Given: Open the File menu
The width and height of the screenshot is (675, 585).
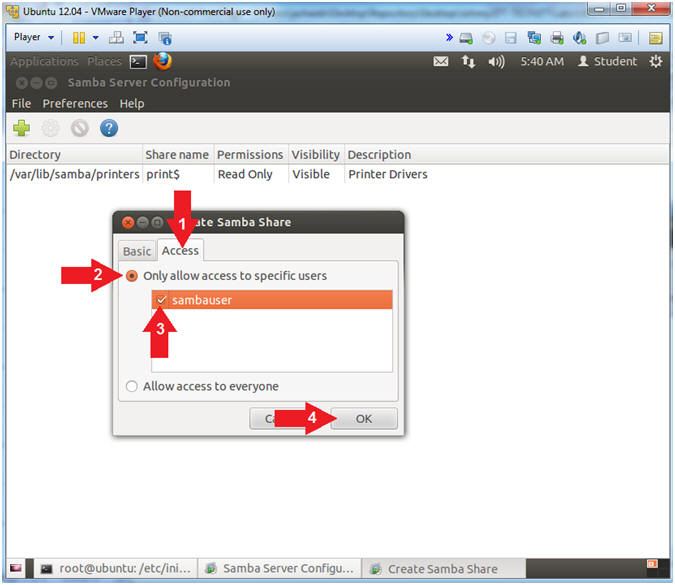Looking at the screenshot, I should (x=21, y=104).
